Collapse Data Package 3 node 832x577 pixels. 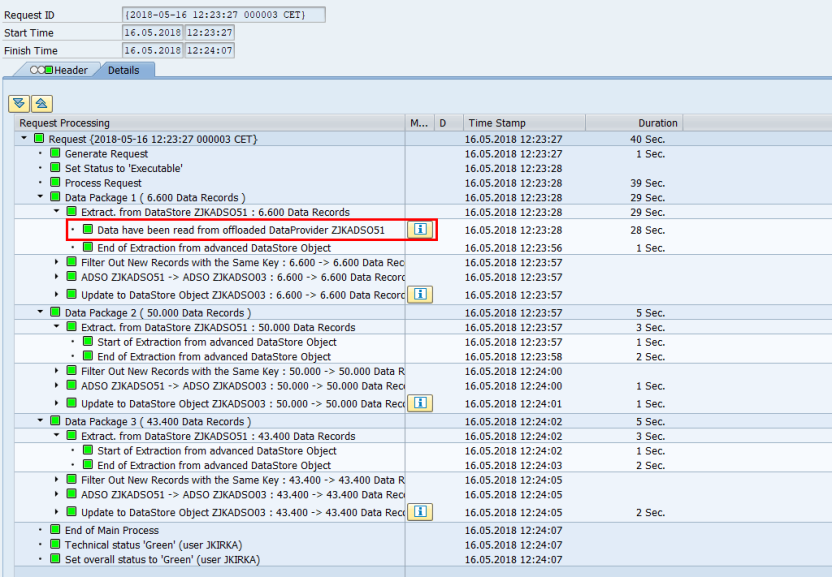pos(40,421)
